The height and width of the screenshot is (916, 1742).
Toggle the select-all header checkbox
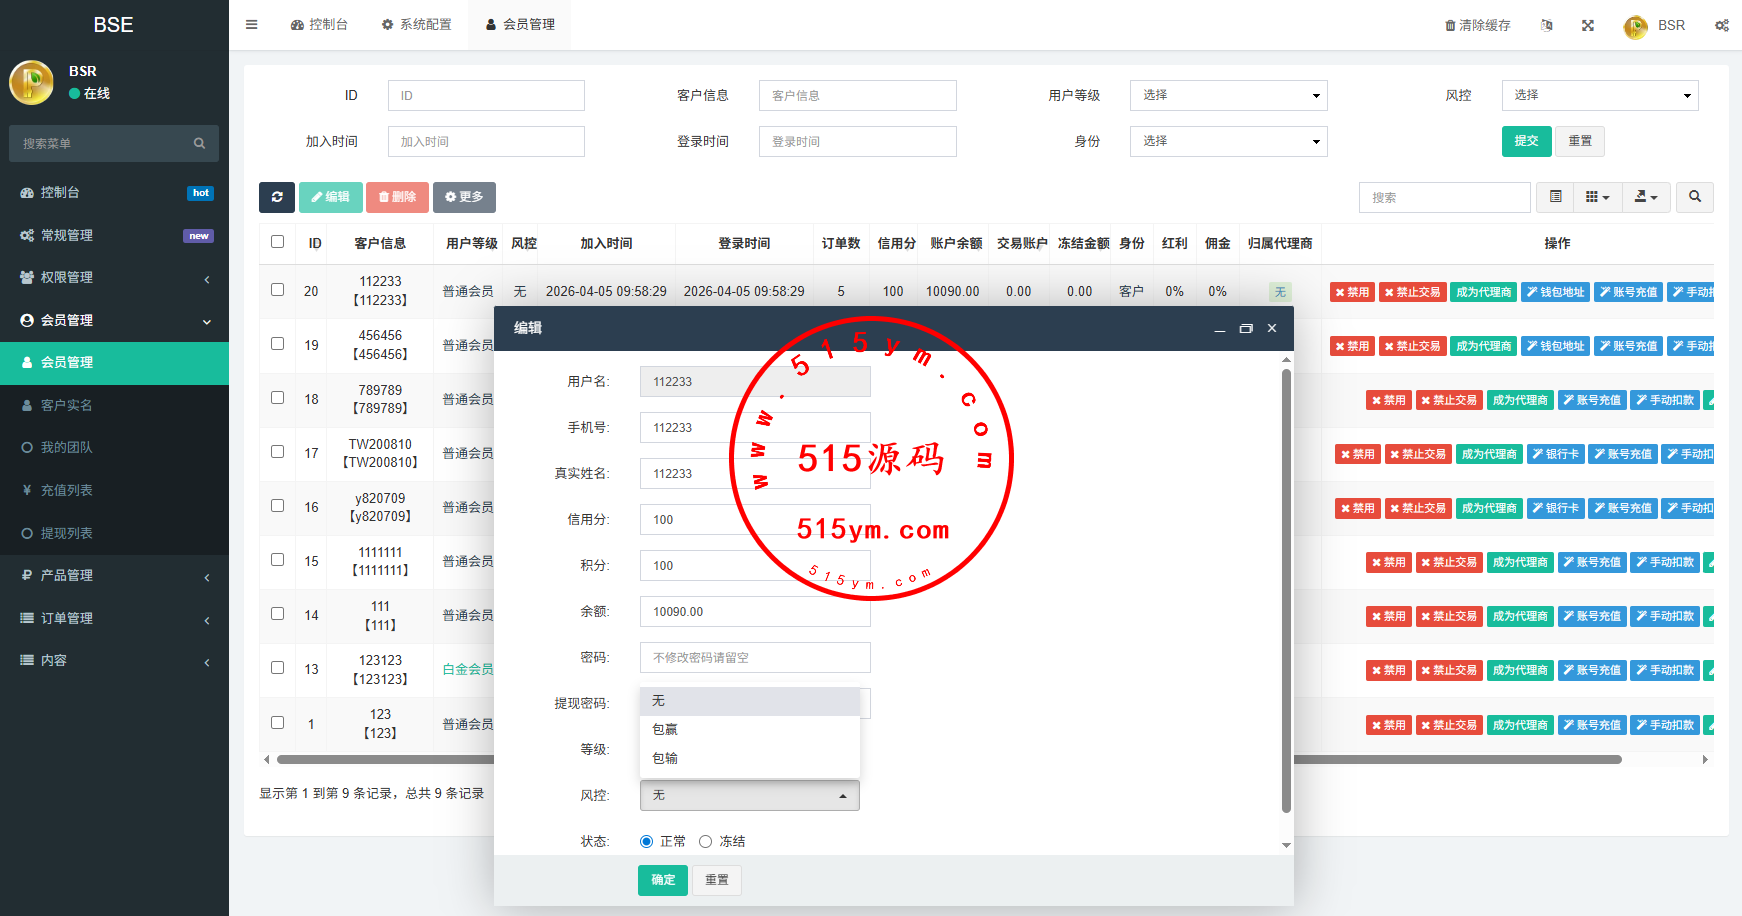tap(278, 242)
